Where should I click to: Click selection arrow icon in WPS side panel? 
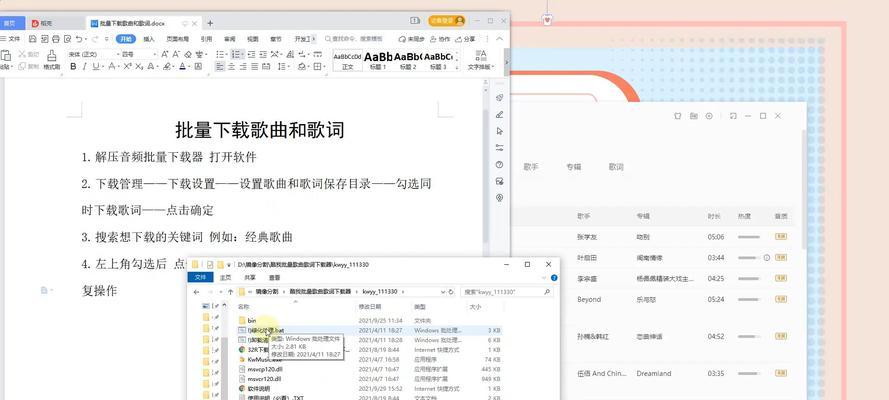[x=499, y=131]
